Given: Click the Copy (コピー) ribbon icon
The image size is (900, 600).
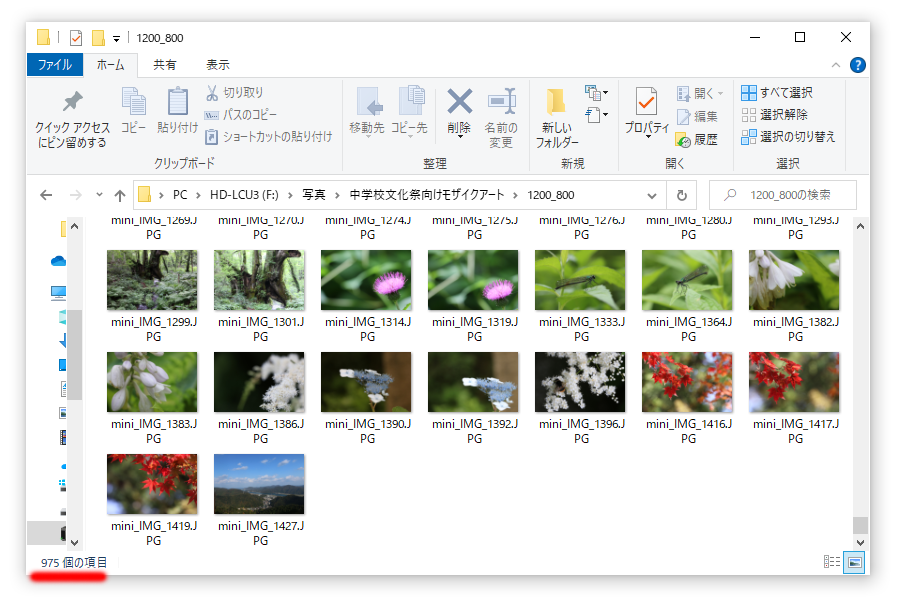Looking at the screenshot, I should tap(134, 102).
